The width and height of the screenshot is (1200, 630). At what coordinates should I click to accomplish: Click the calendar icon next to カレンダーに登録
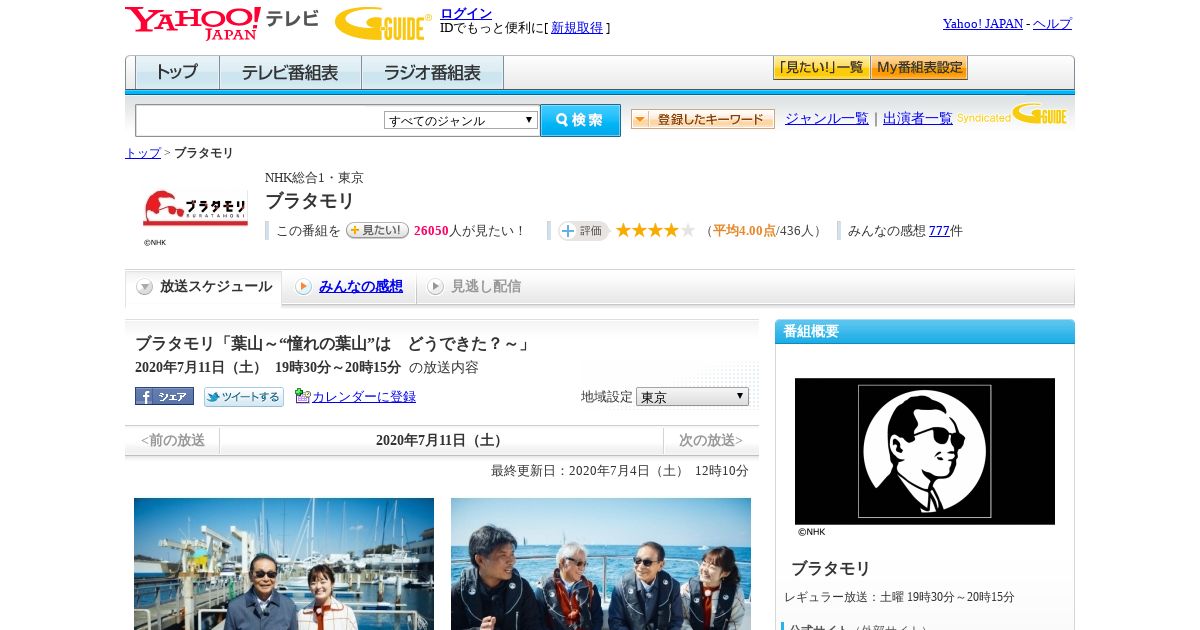303,396
